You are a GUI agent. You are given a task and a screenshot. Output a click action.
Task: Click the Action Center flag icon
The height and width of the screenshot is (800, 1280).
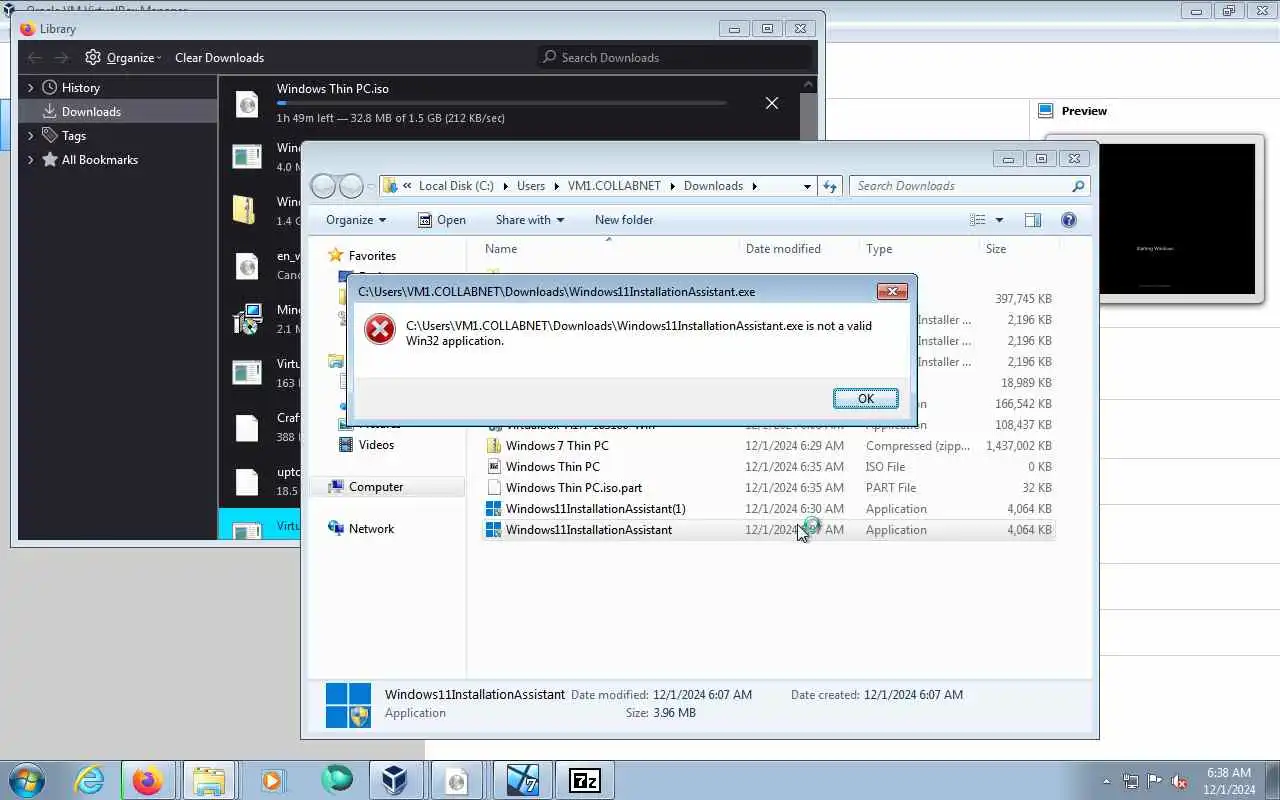coord(1155,781)
